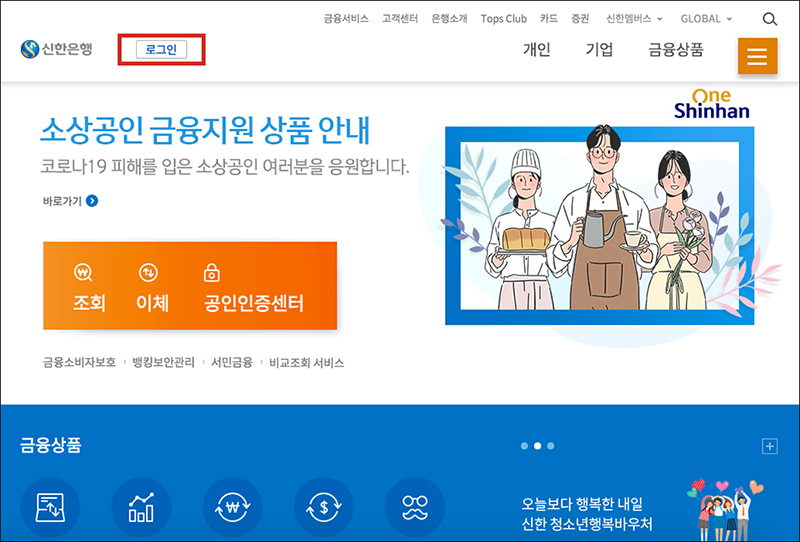The width and height of the screenshot is (800, 542).
Task: Open the 카드 top link
Action: [548, 19]
